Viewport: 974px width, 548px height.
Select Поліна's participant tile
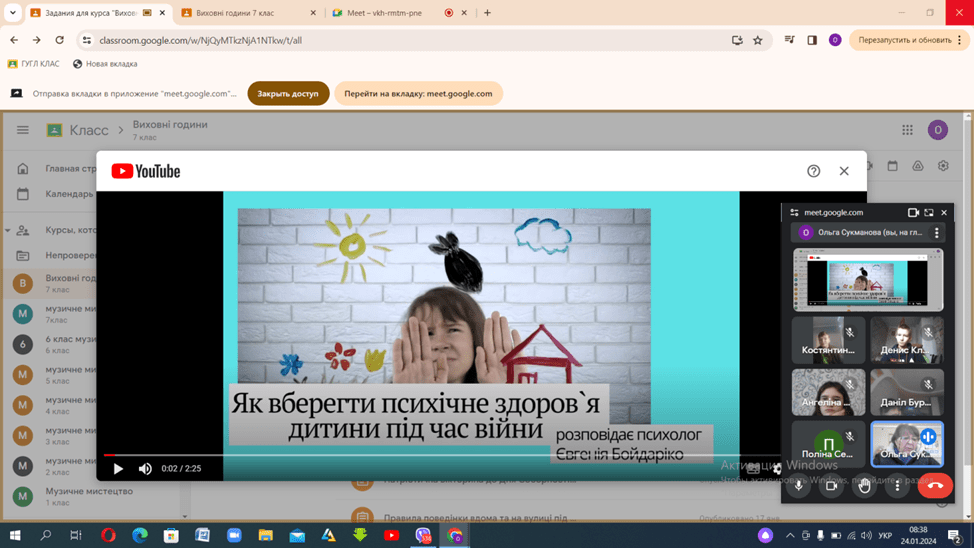coord(828,444)
